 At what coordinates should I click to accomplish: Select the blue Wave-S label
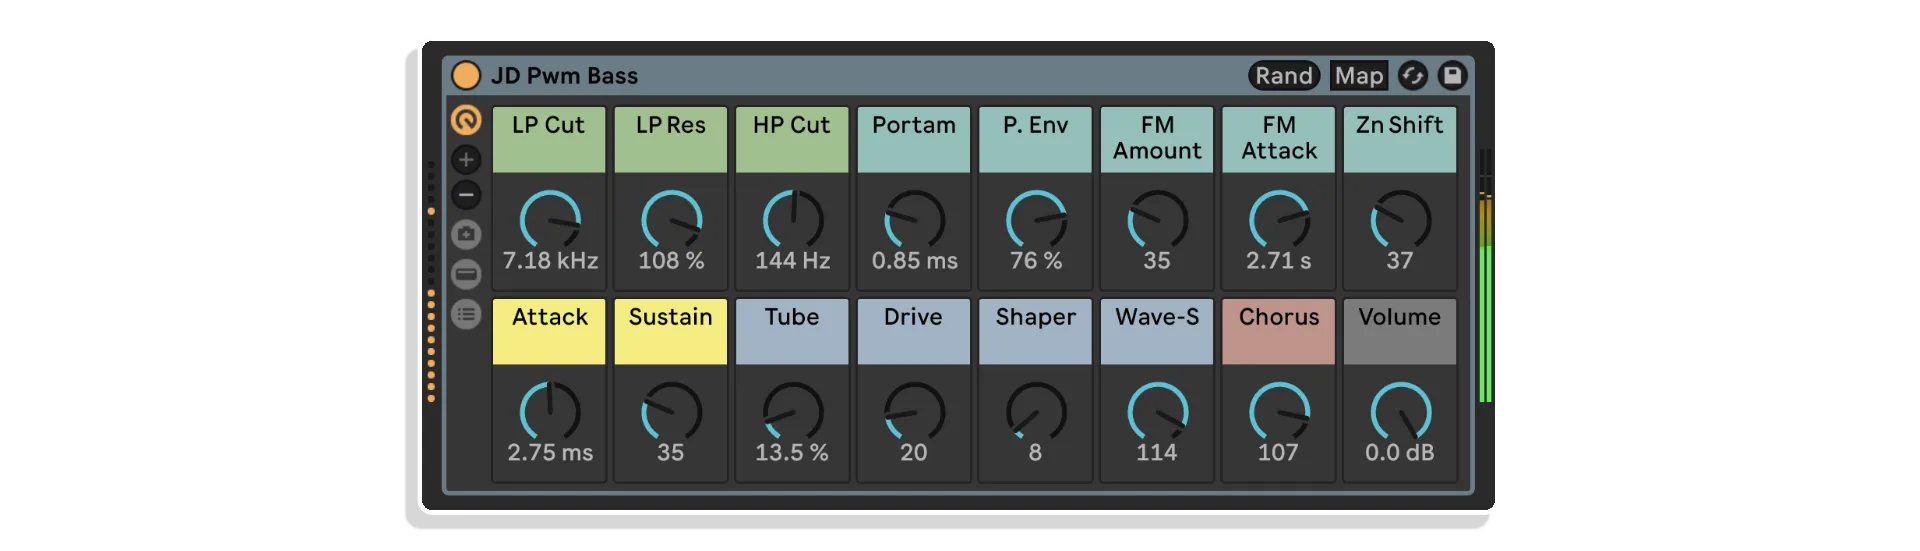pos(1157,332)
